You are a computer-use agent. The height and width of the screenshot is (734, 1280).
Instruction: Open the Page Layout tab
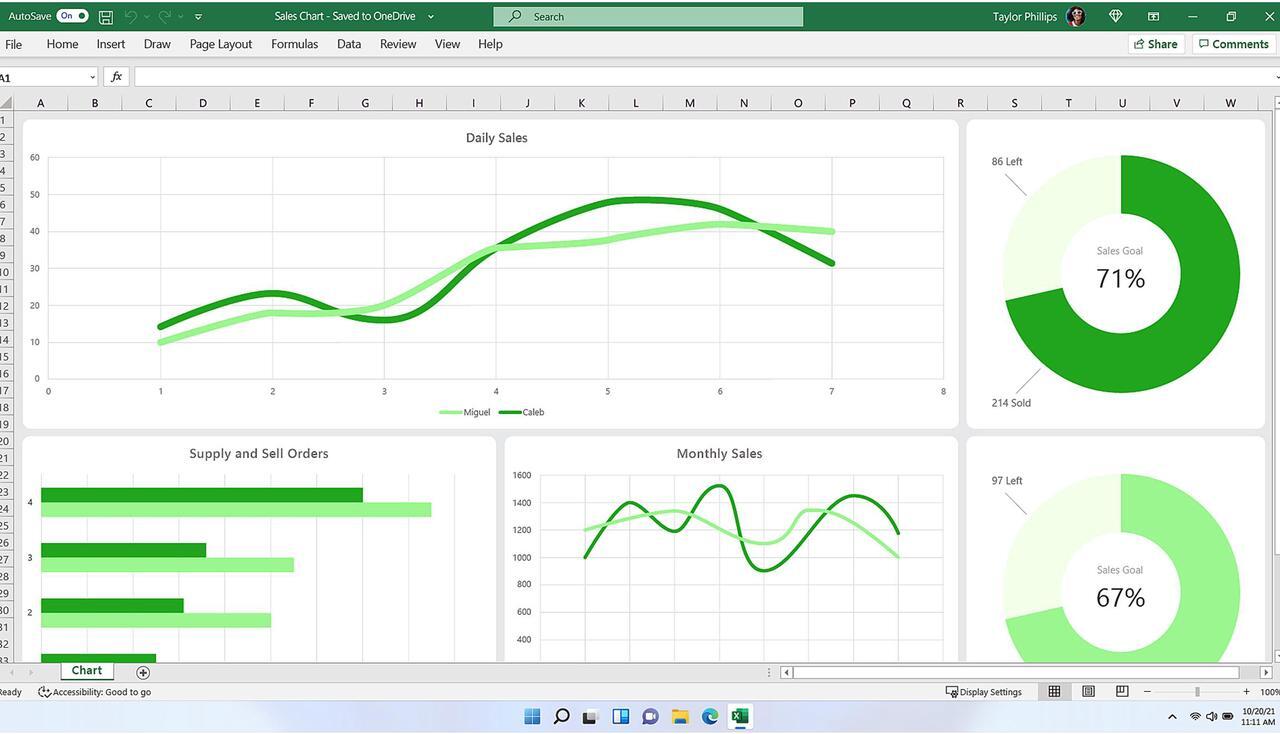221,44
